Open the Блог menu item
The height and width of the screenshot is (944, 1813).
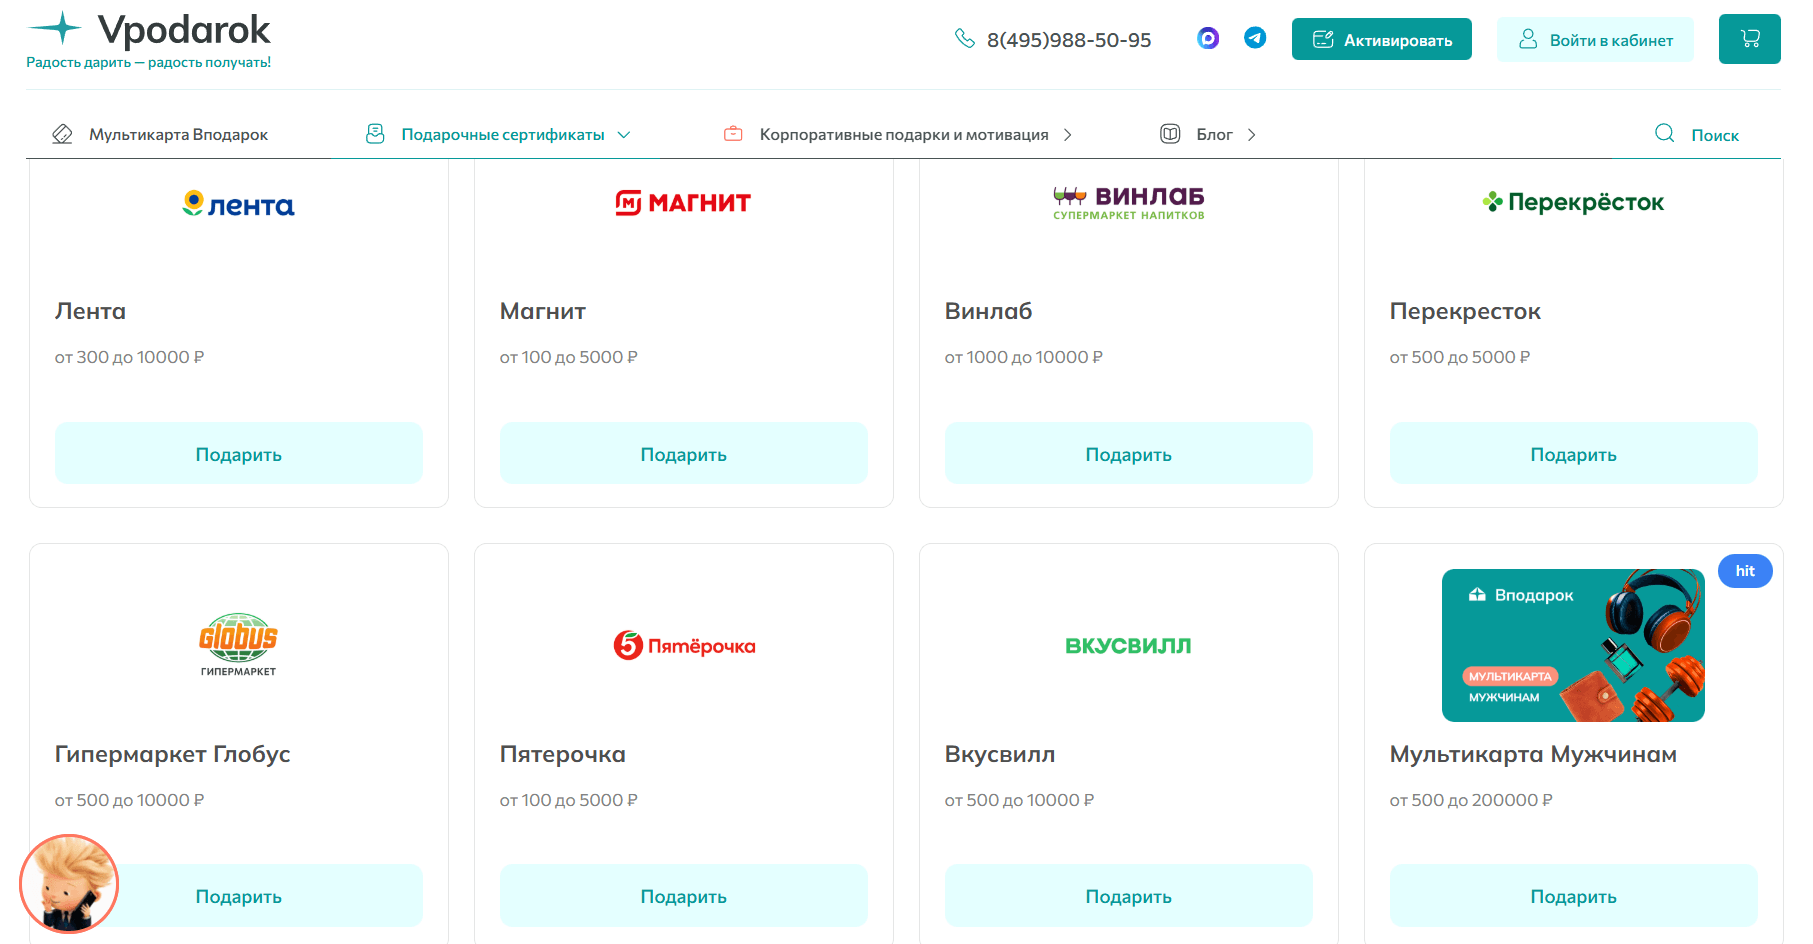1214,135
